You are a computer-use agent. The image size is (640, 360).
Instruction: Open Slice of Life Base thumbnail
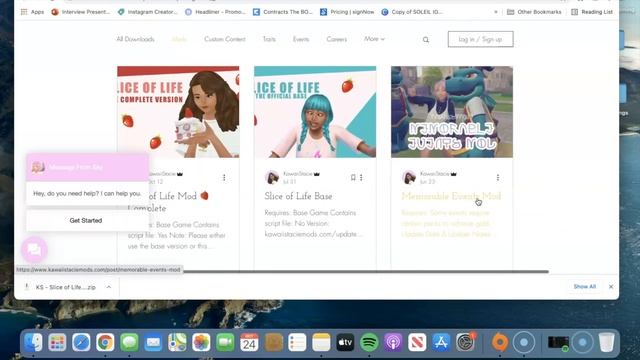(x=315, y=112)
